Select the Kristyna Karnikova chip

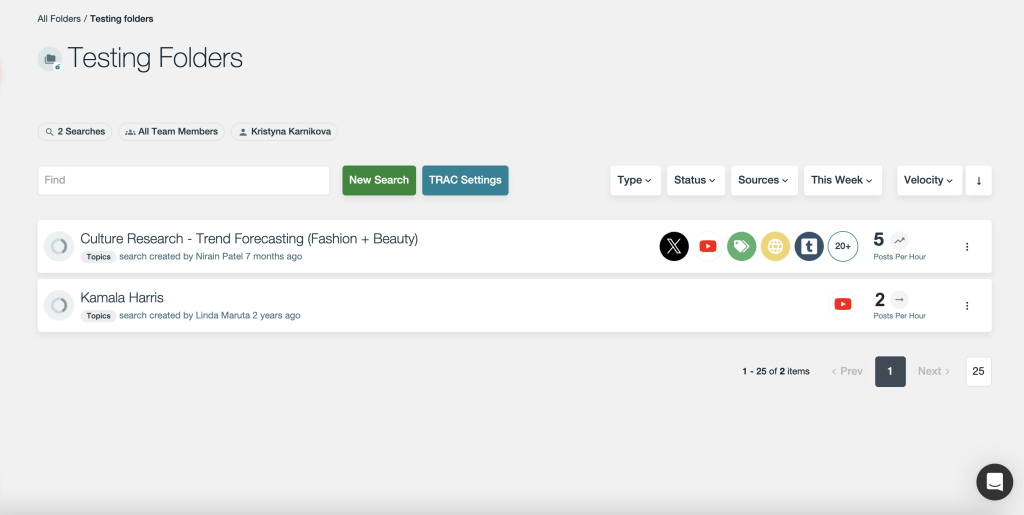pyautogui.click(x=285, y=132)
